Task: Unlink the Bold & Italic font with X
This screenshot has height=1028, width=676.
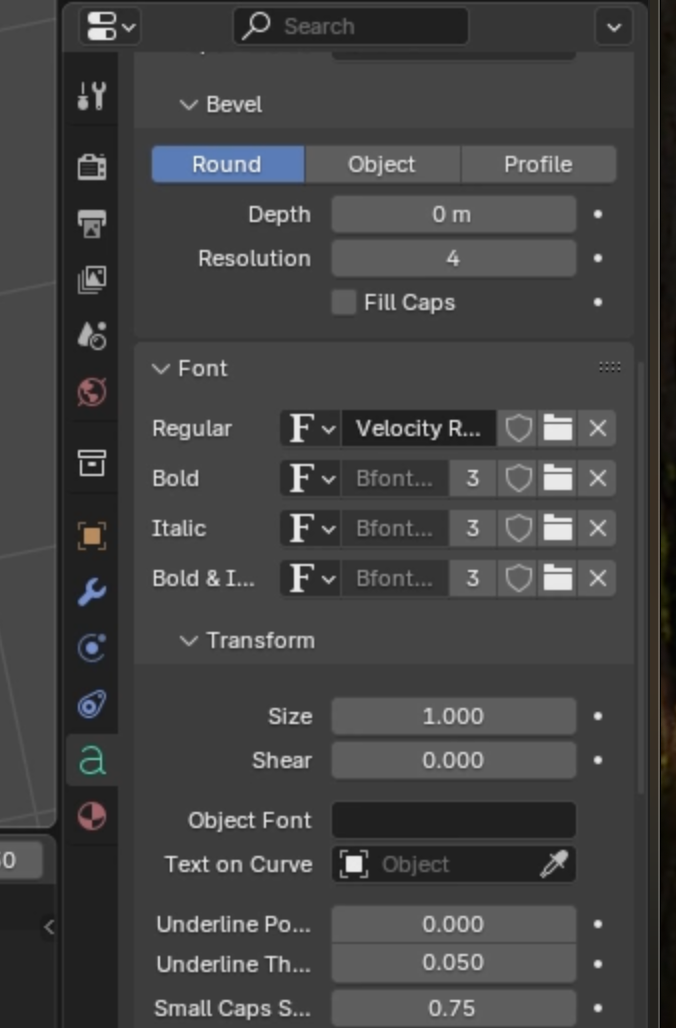Action: [x=597, y=578]
